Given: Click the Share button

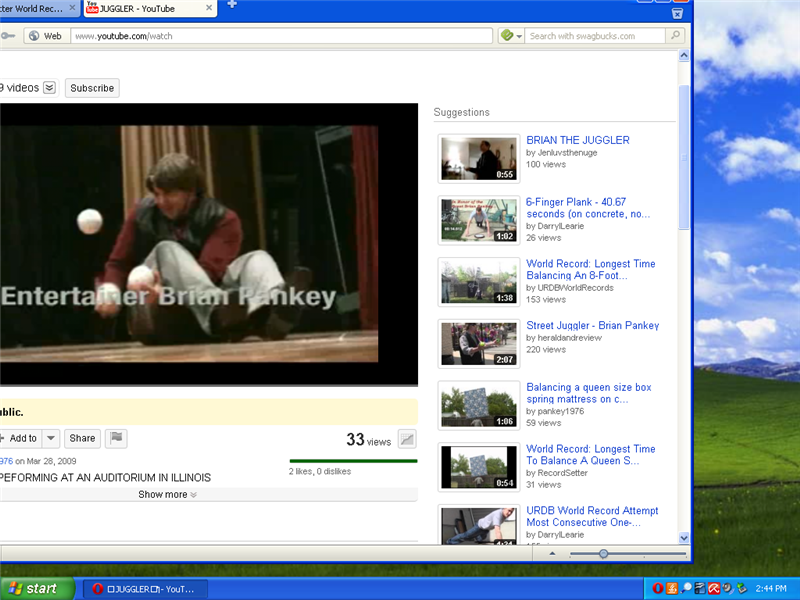Looking at the screenshot, I should (82, 438).
